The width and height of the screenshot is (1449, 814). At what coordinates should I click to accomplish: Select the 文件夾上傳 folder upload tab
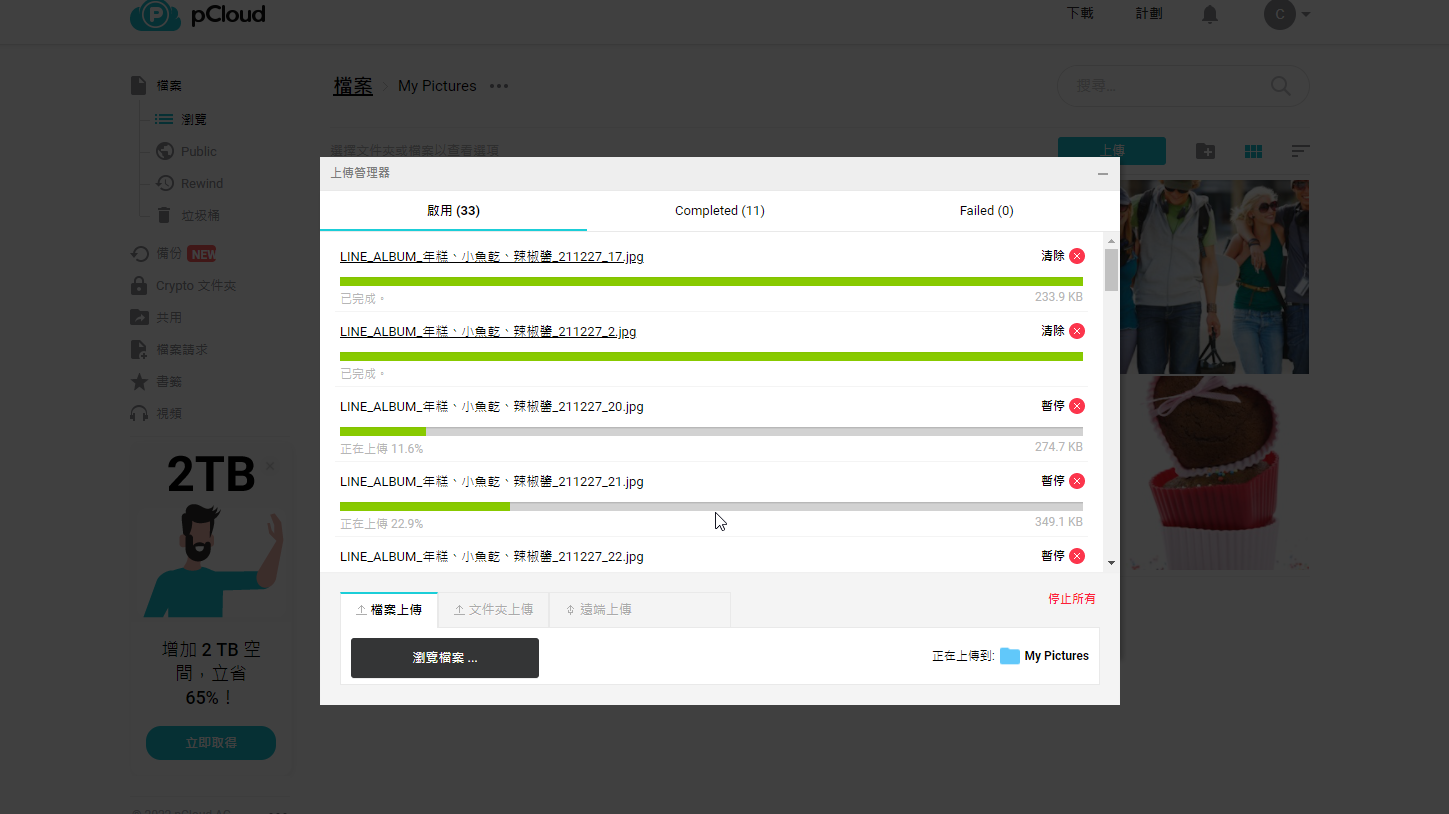point(493,609)
